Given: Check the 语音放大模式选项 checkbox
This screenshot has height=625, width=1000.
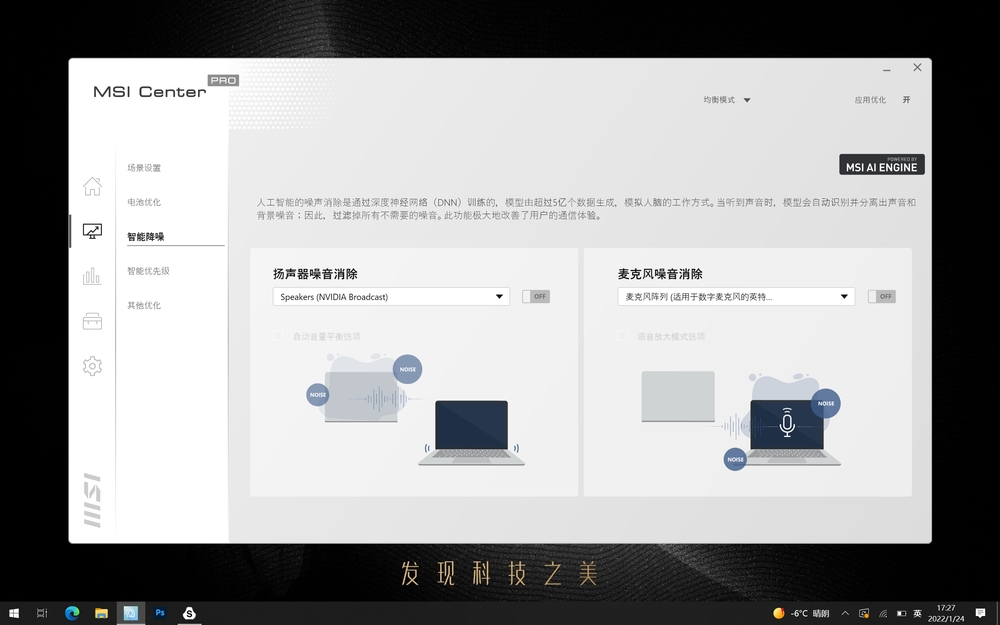Looking at the screenshot, I should pos(623,336).
